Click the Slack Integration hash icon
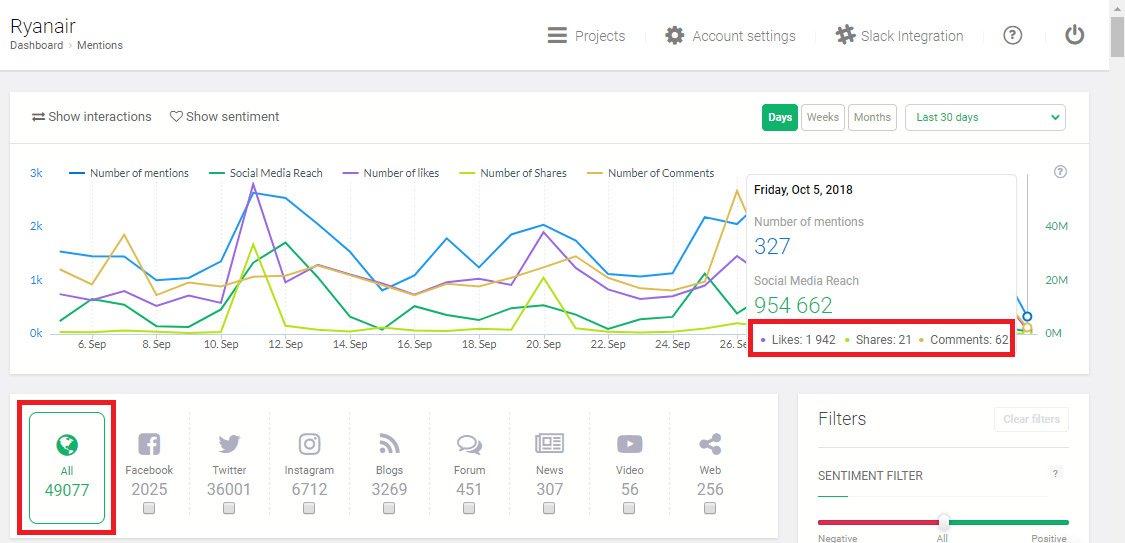Viewport: 1125px width, 543px height. [x=845, y=35]
